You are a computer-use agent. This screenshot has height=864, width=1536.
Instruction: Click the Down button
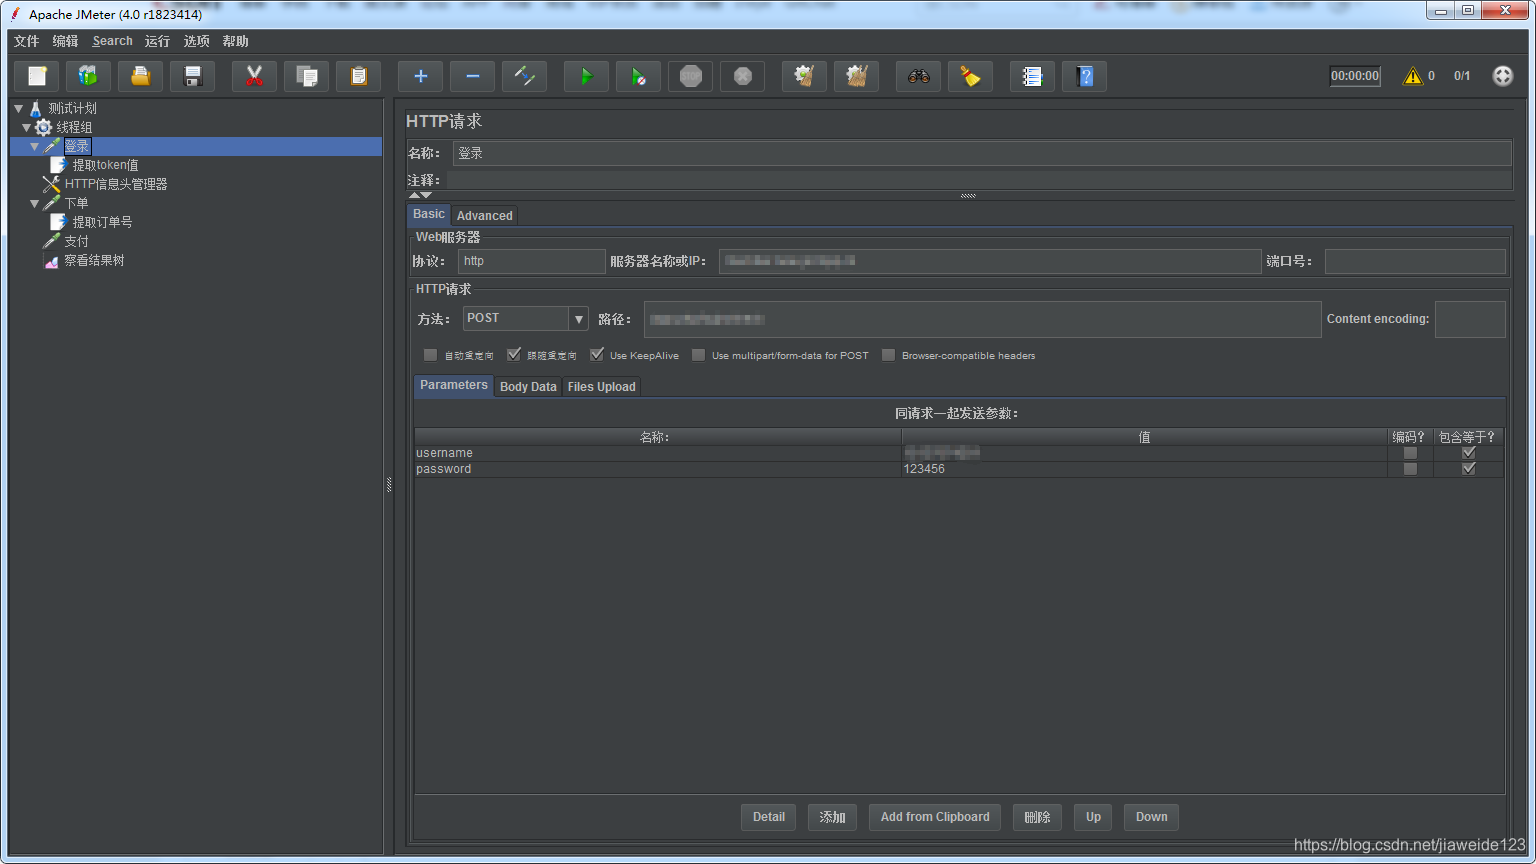pyautogui.click(x=1151, y=817)
